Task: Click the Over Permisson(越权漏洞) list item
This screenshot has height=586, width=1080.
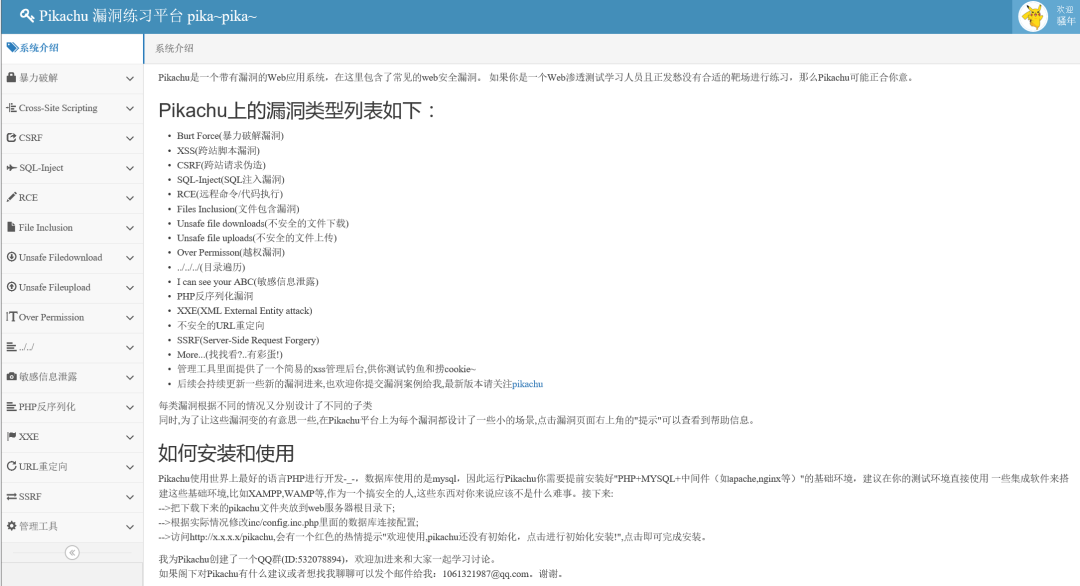Action: click(231, 252)
